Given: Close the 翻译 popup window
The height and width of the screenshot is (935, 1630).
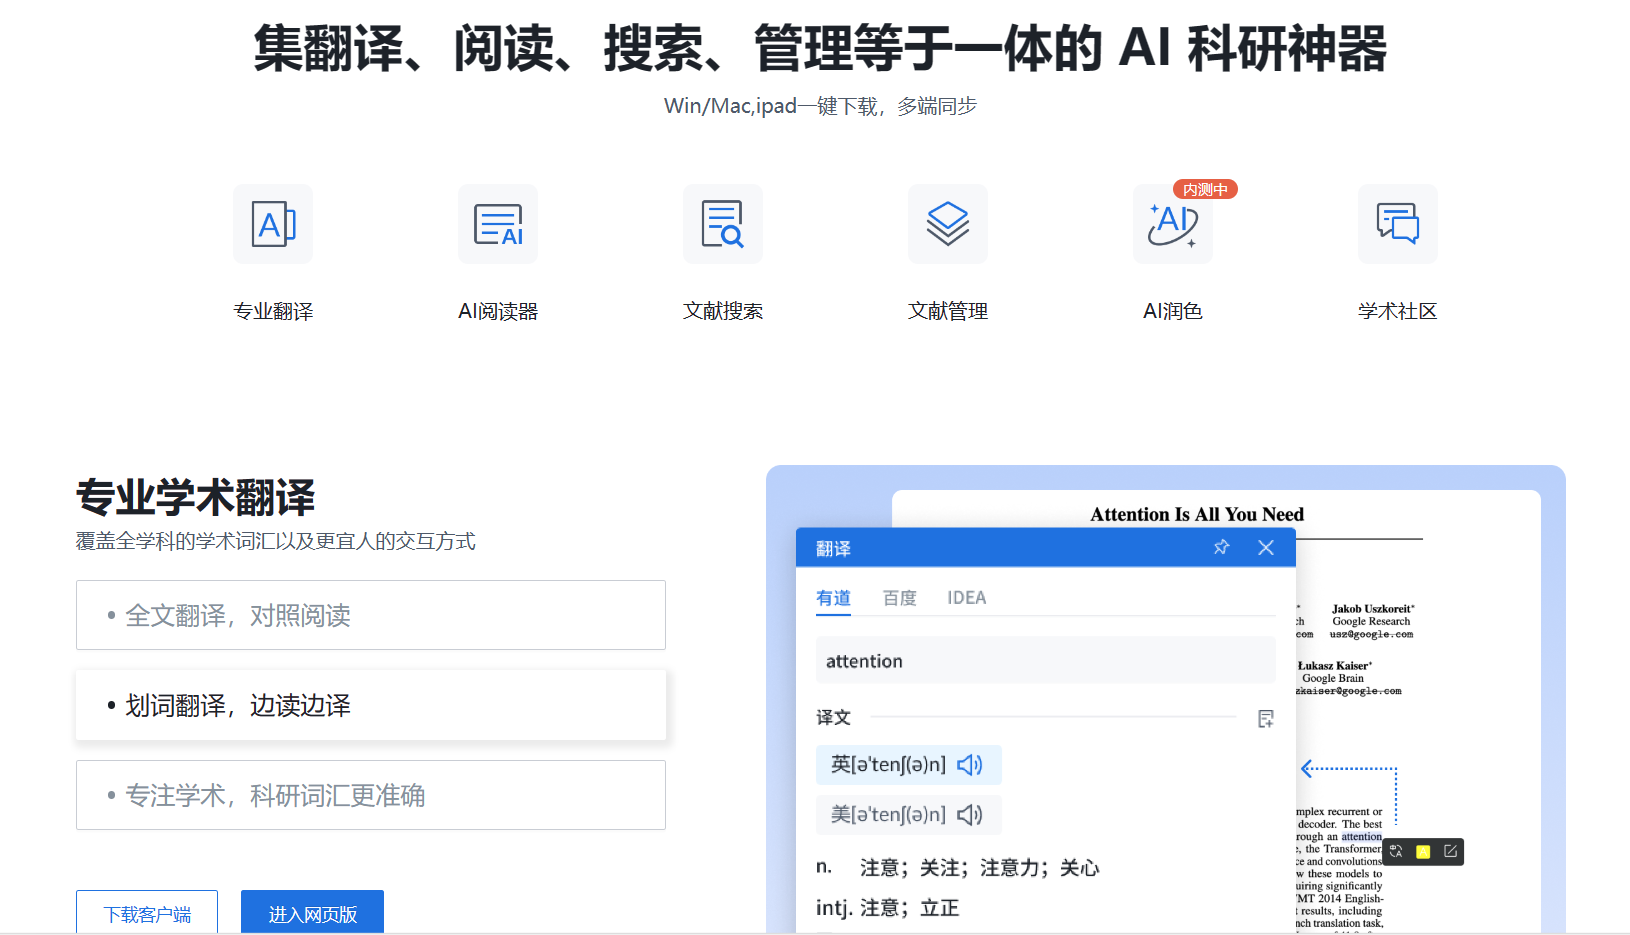Looking at the screenshot, I should 1265,547.
